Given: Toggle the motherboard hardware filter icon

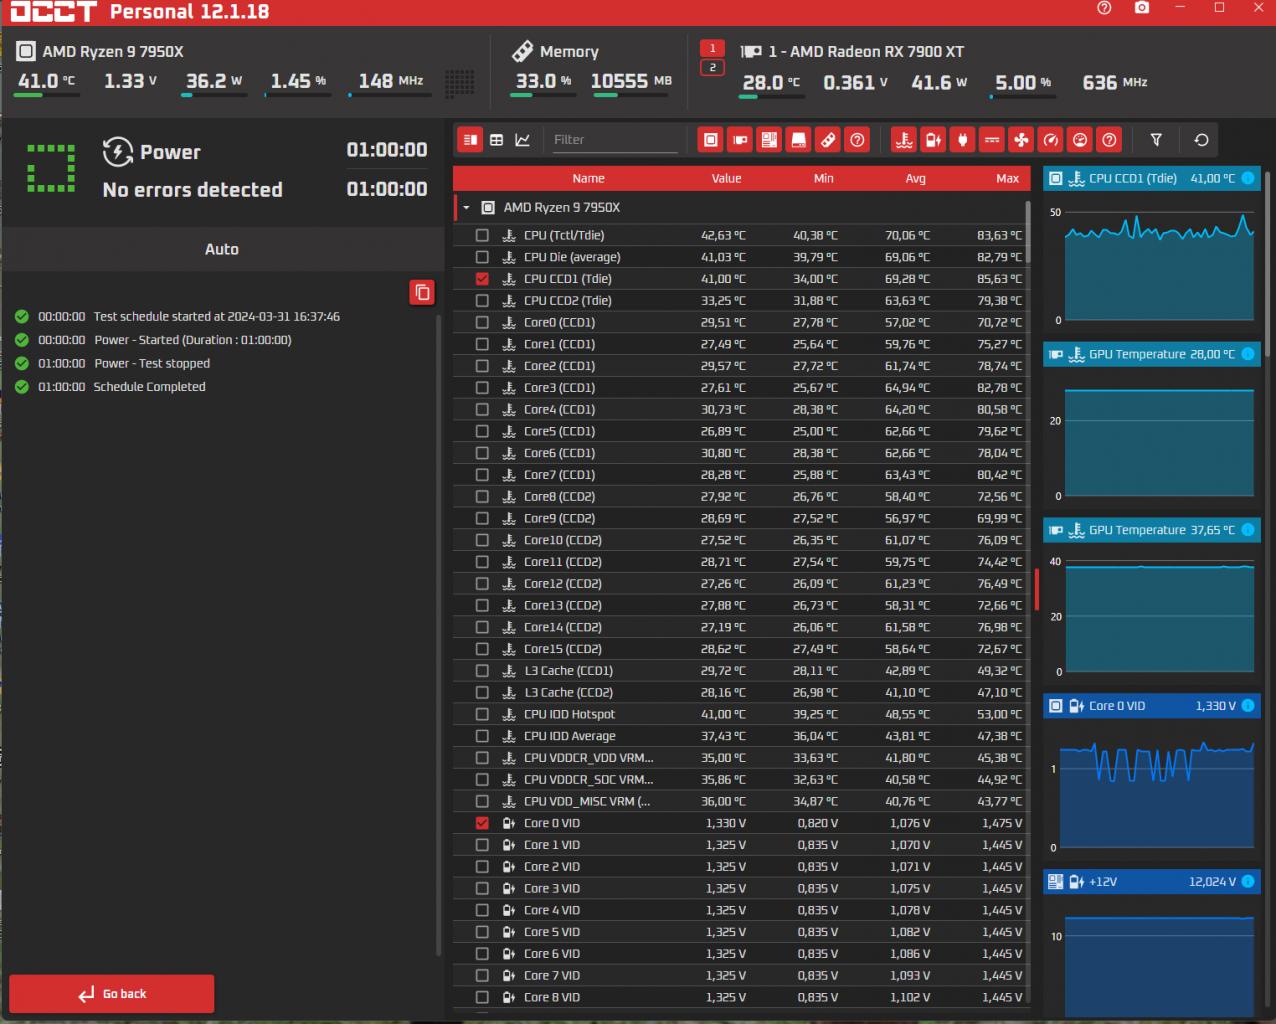Looking at the screenshot, I should click(x=769, y=140).
